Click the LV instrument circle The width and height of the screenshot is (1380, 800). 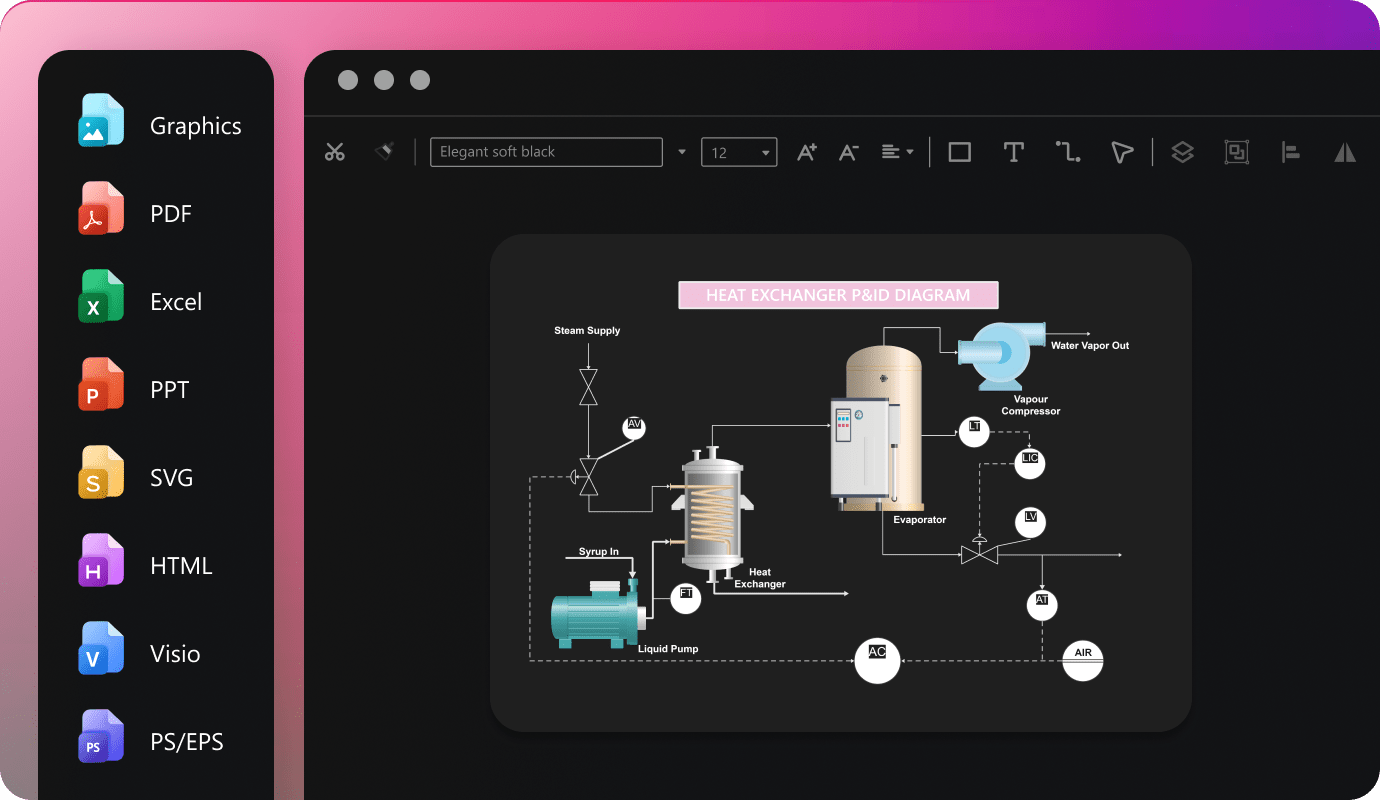(1030, 522)
